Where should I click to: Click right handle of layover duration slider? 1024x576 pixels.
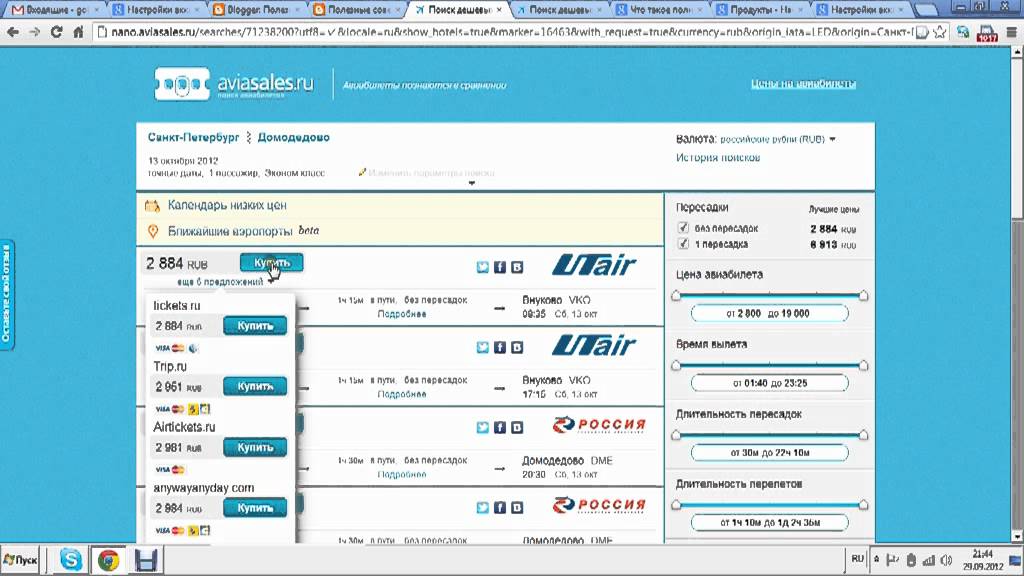point(863,435)
